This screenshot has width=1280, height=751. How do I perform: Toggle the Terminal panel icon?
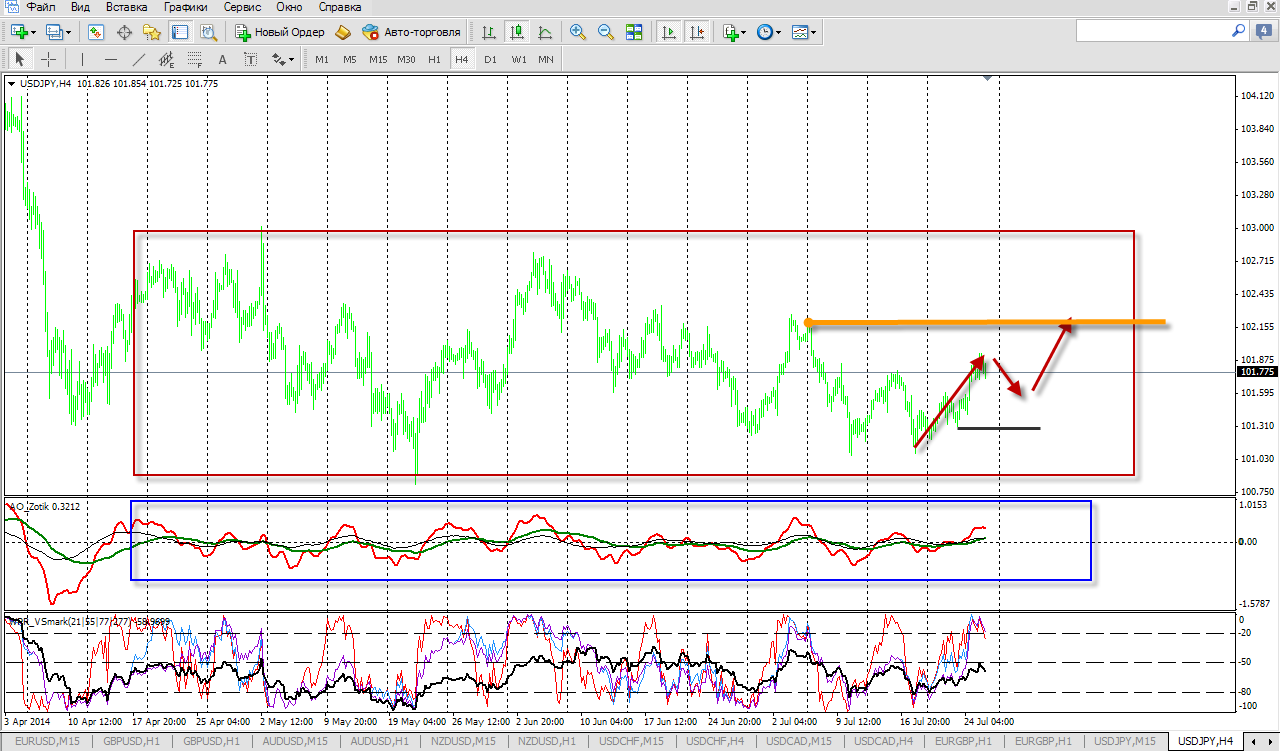pyautogui.click(x=180, y=32)
